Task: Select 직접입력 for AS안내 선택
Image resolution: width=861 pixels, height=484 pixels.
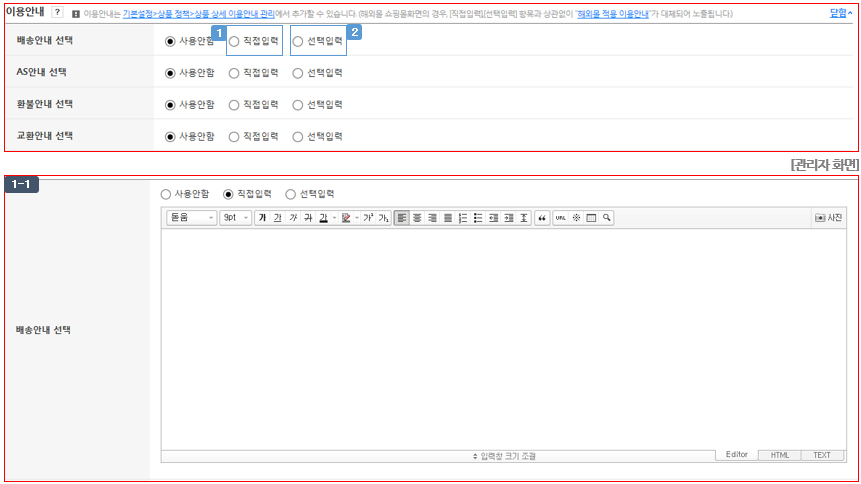Action: 234,73
